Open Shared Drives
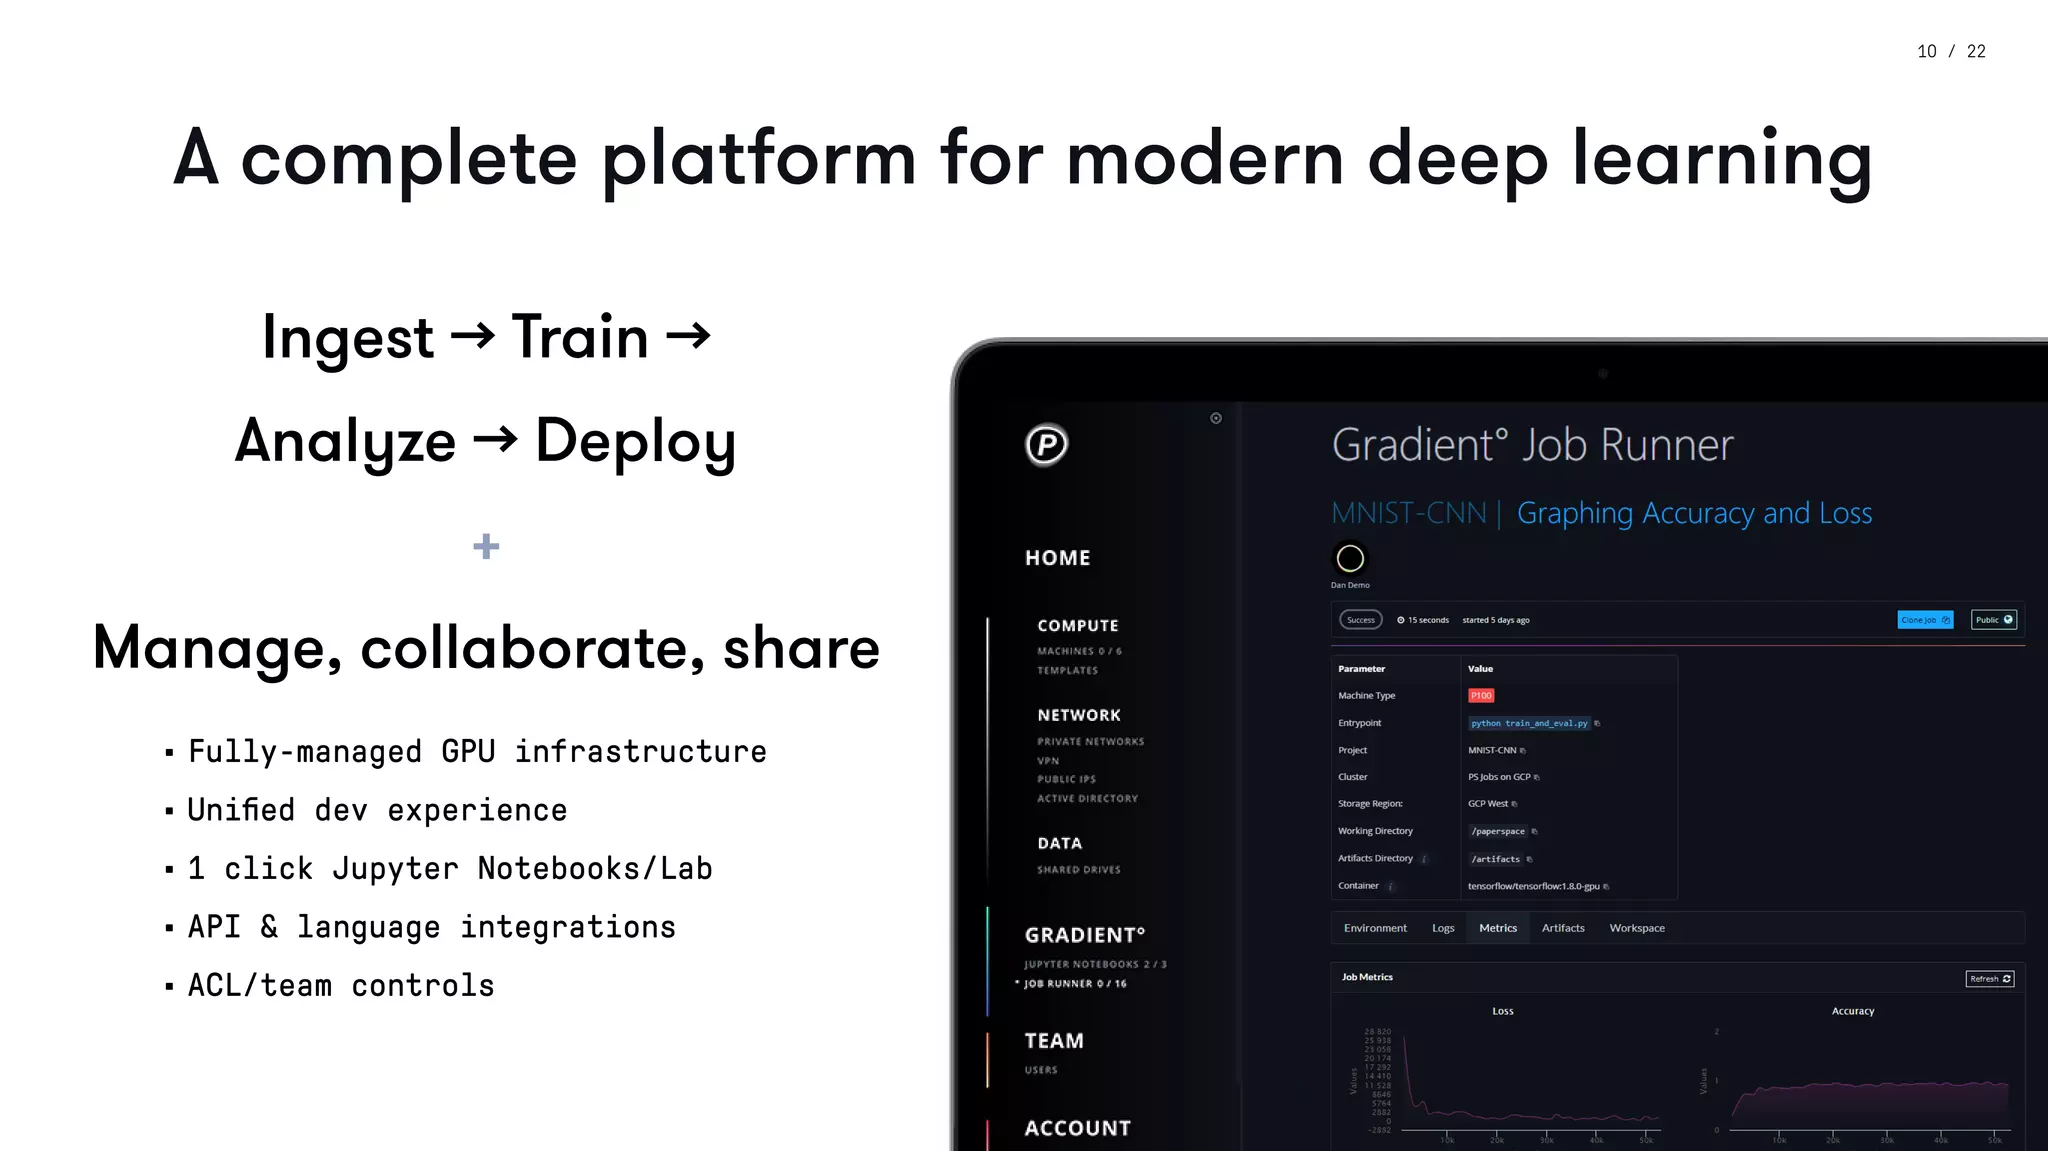 pyautogui.click(x=1079, y=870)
